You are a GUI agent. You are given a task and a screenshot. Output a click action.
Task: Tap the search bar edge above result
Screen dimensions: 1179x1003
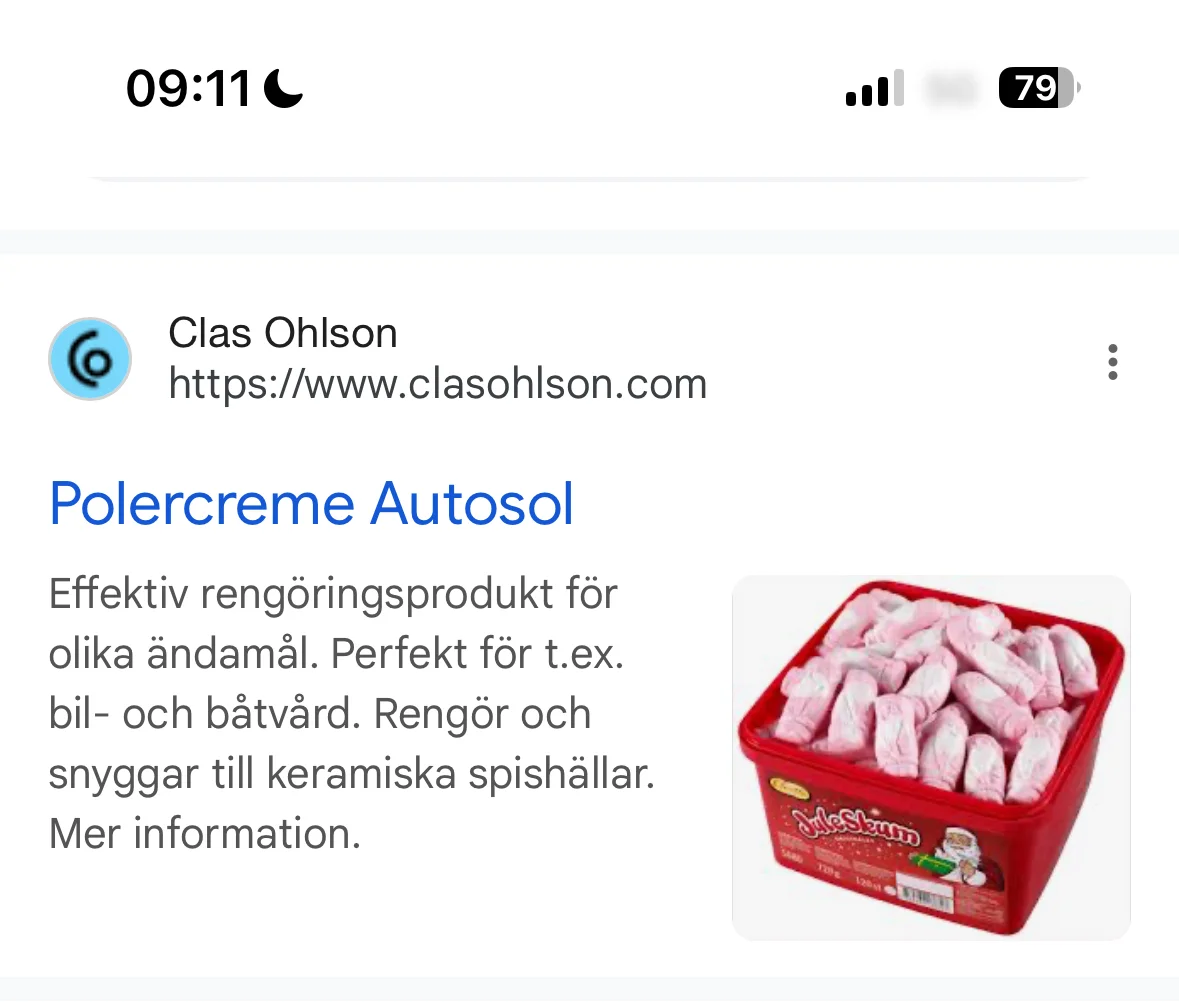pyautogui.click(x=590, y=177)
